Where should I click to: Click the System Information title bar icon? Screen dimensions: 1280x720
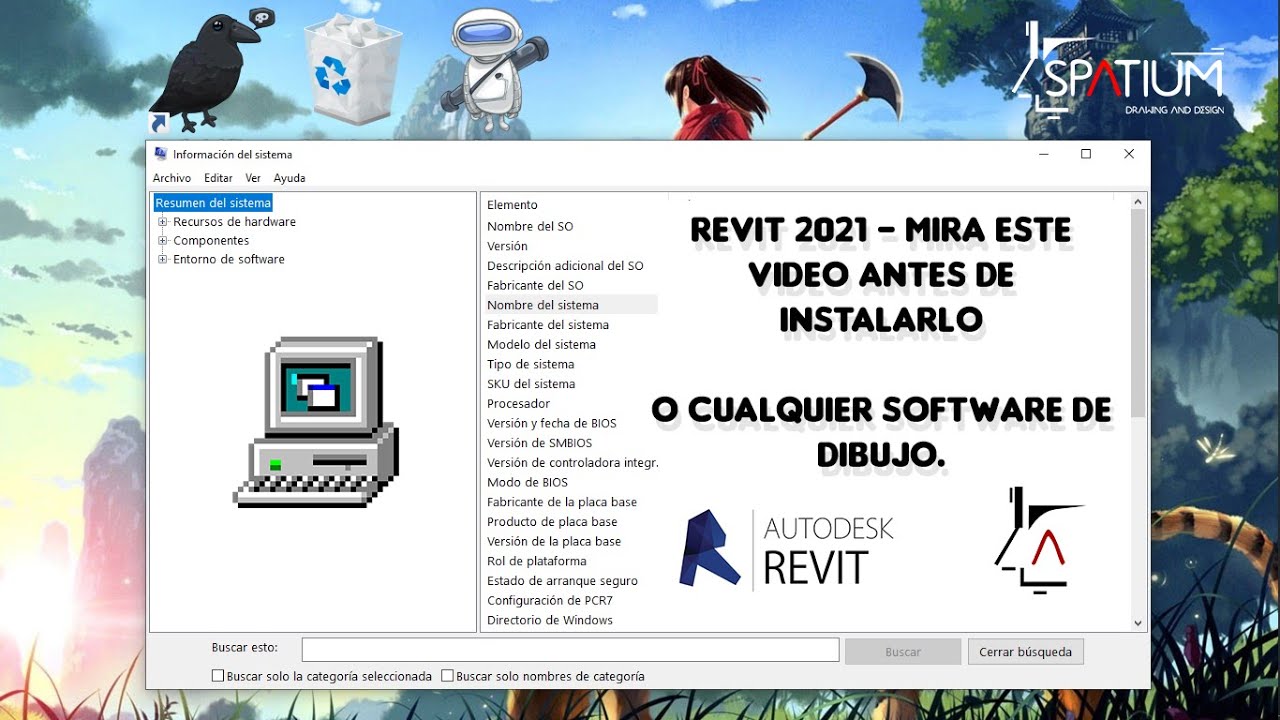click(x=160, y=154)
